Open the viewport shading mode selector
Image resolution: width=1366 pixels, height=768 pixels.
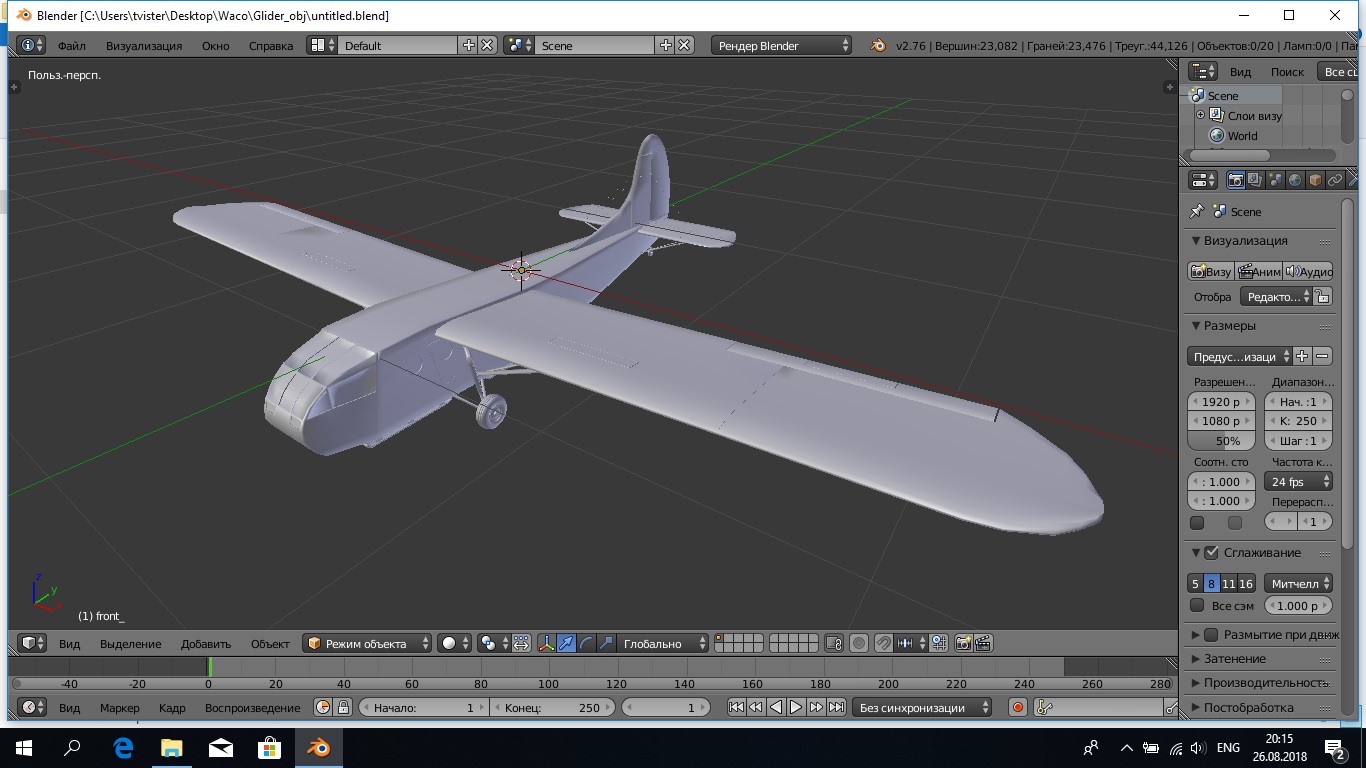(454, 643)
